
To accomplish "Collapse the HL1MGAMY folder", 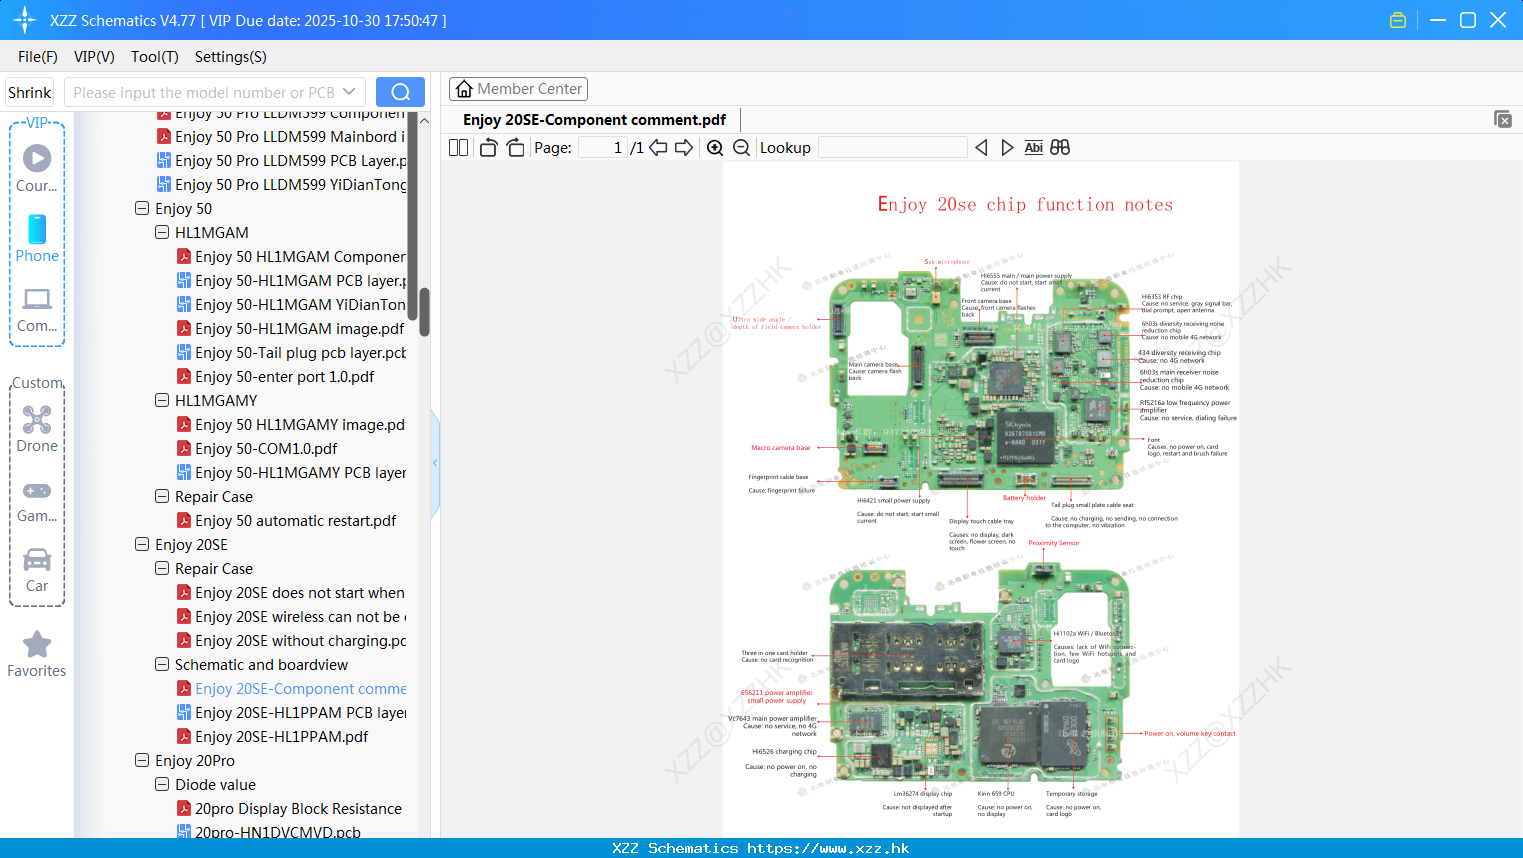I will pyautogui.click(x=161, y=400).
